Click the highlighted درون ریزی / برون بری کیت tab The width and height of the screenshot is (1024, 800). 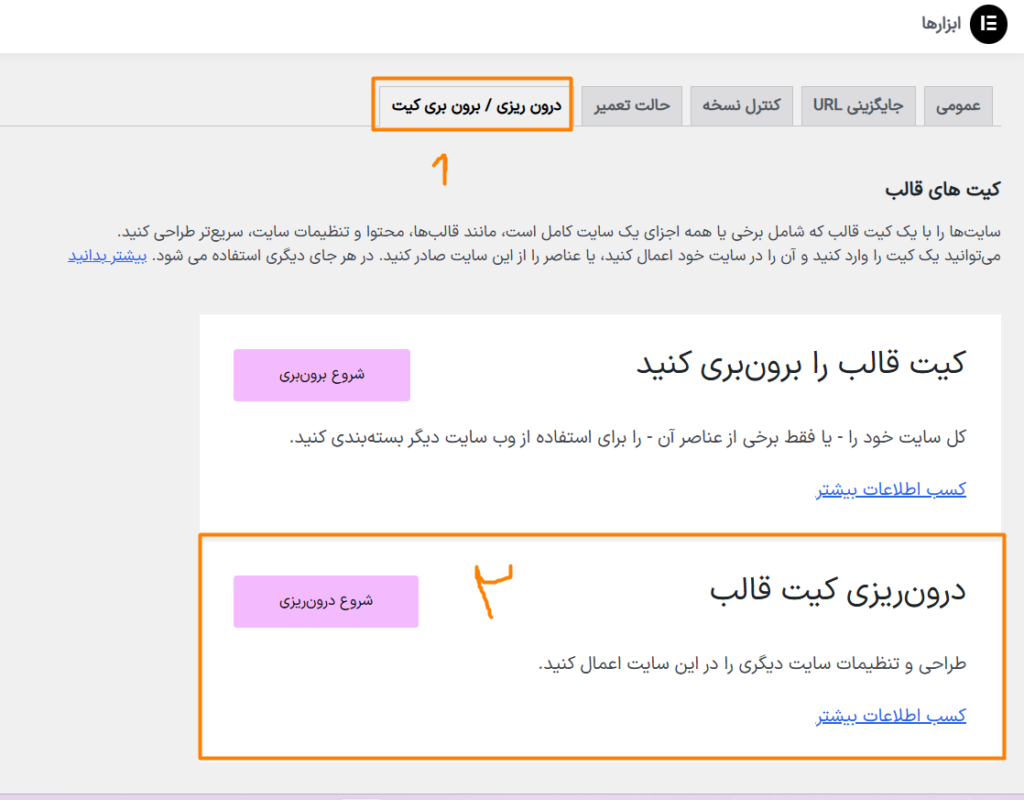[471, 106]
